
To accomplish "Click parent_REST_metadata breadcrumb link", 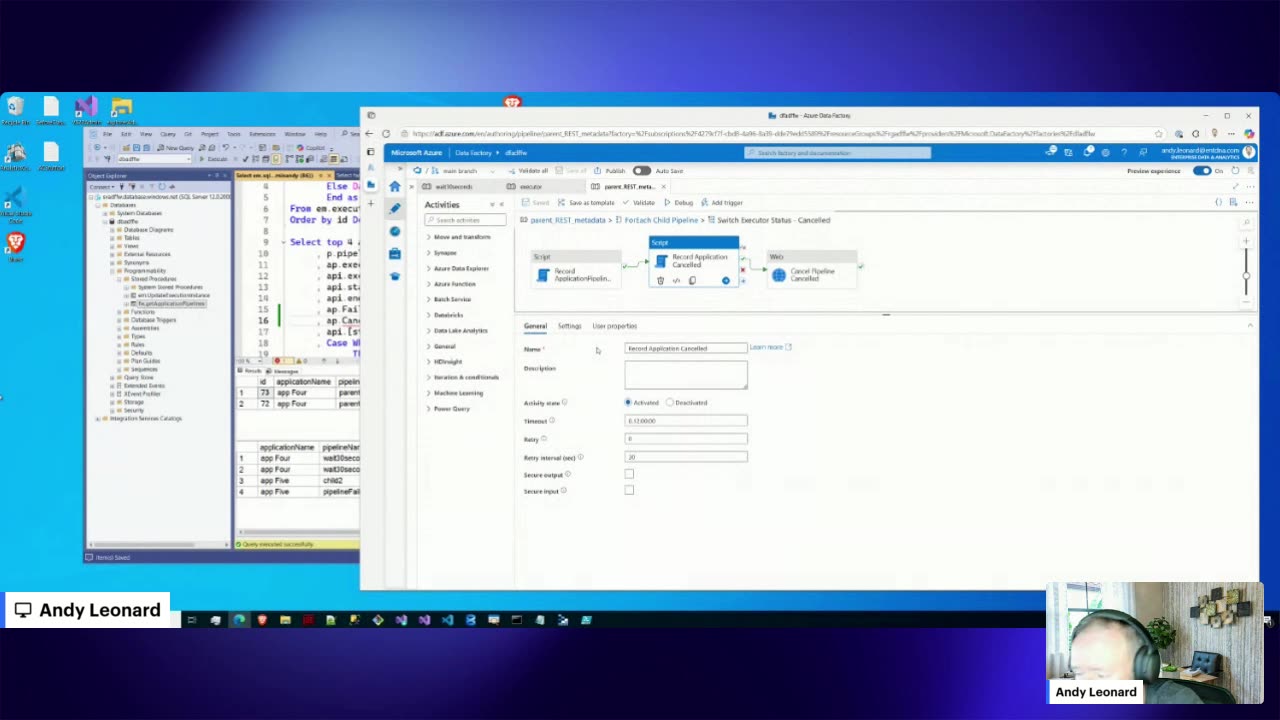I will point(568,220).
